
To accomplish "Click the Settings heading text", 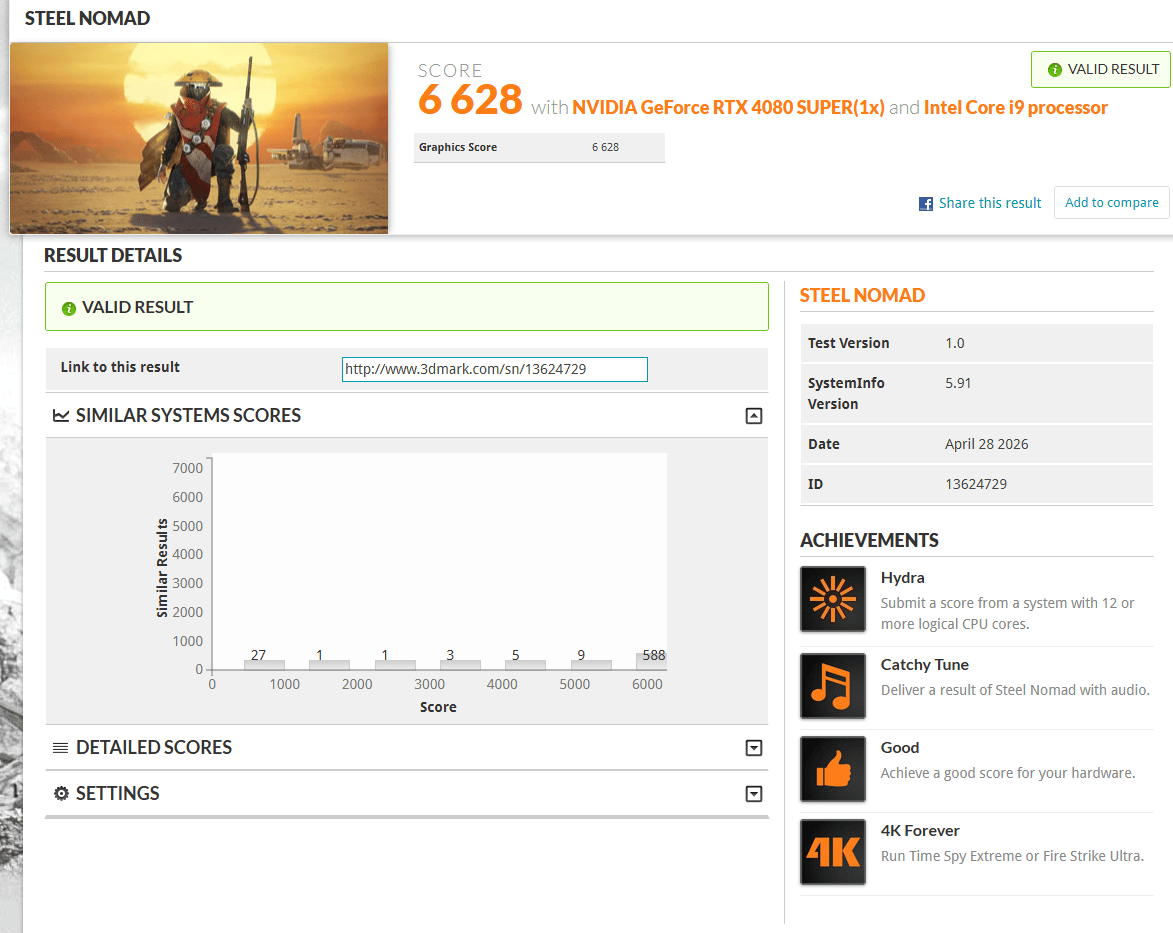I will [117, 793].
